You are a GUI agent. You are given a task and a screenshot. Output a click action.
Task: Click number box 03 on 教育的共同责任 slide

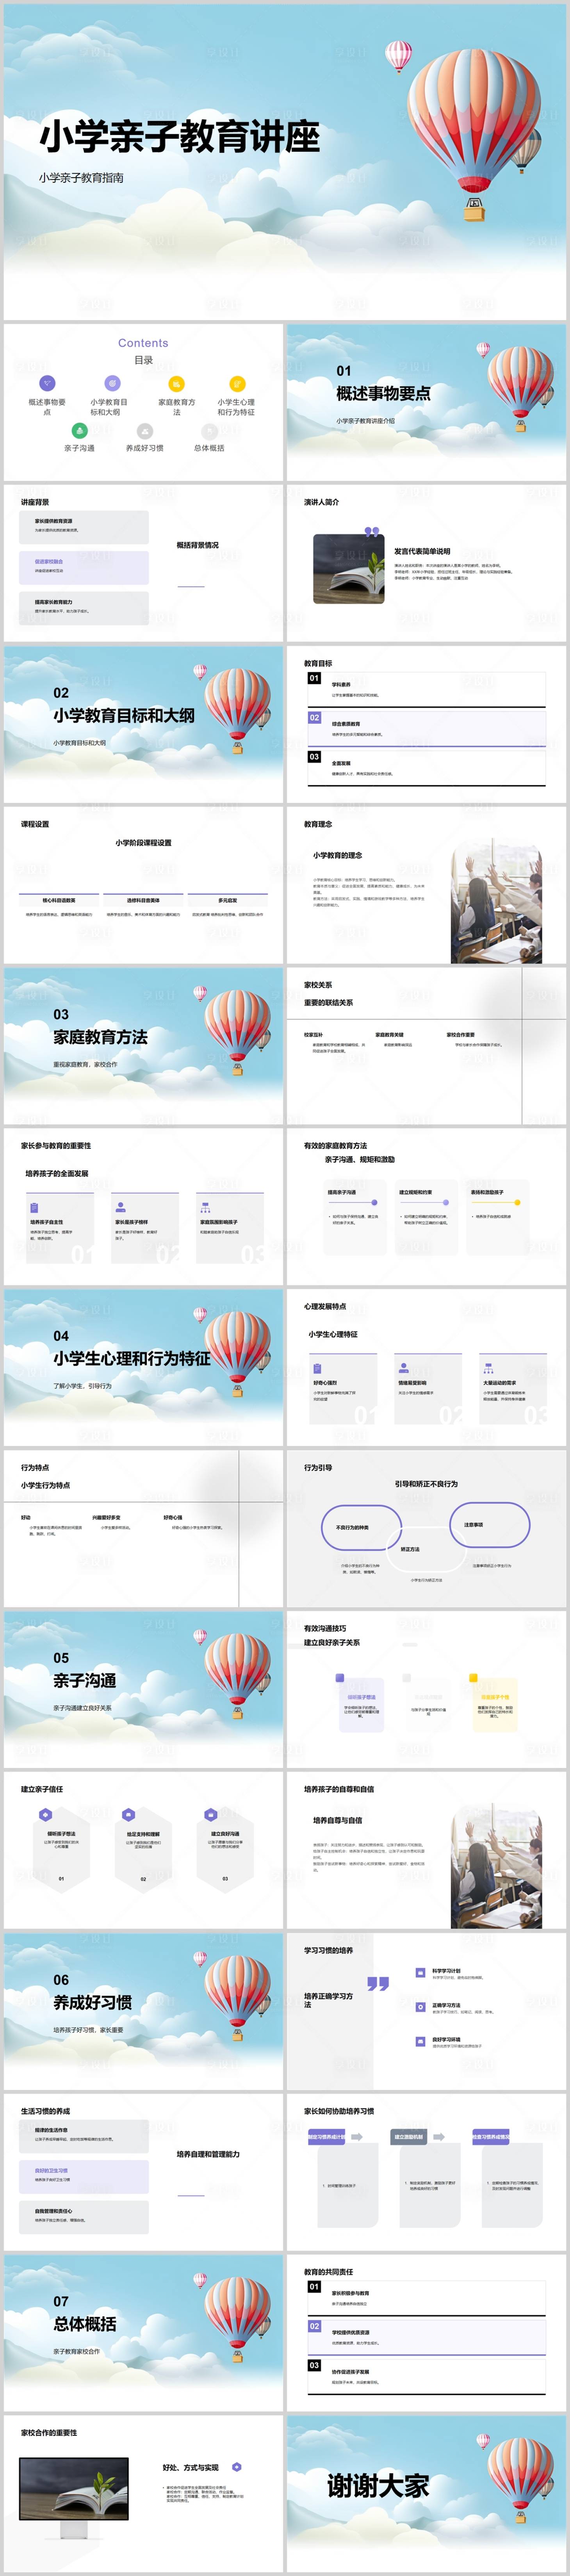pos(314,2365)
